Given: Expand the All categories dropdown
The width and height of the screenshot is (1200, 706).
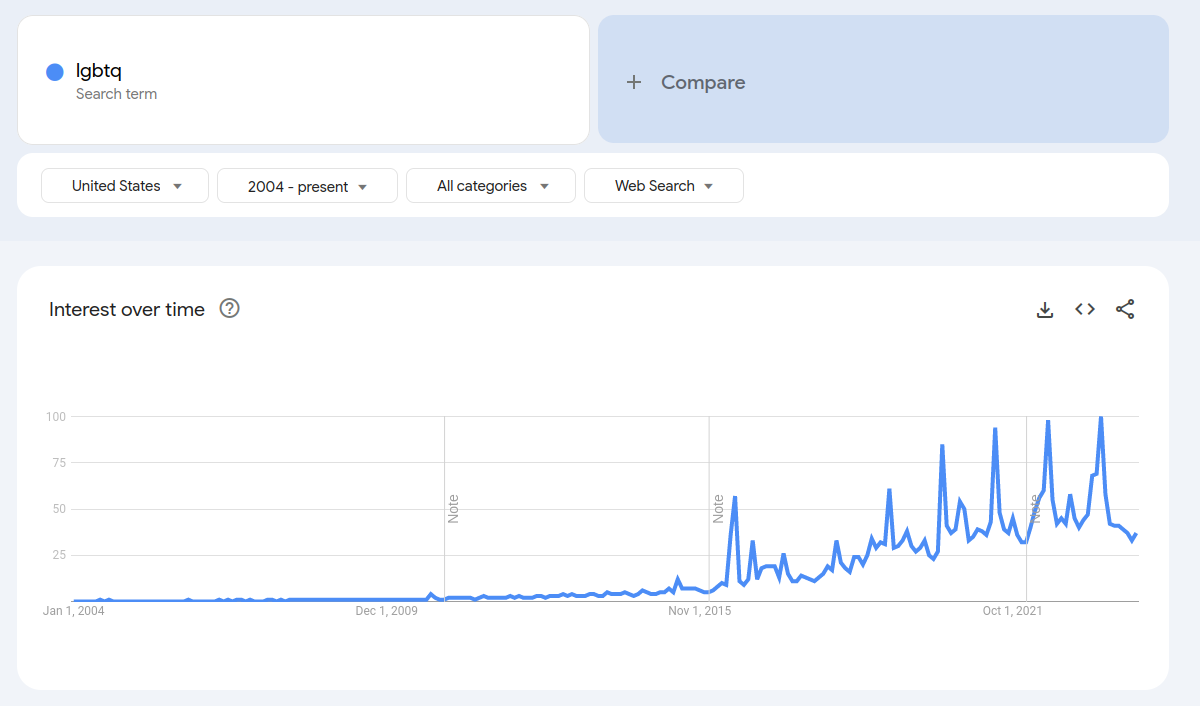Looking at the screenshot, I should (x=491, y=186).
